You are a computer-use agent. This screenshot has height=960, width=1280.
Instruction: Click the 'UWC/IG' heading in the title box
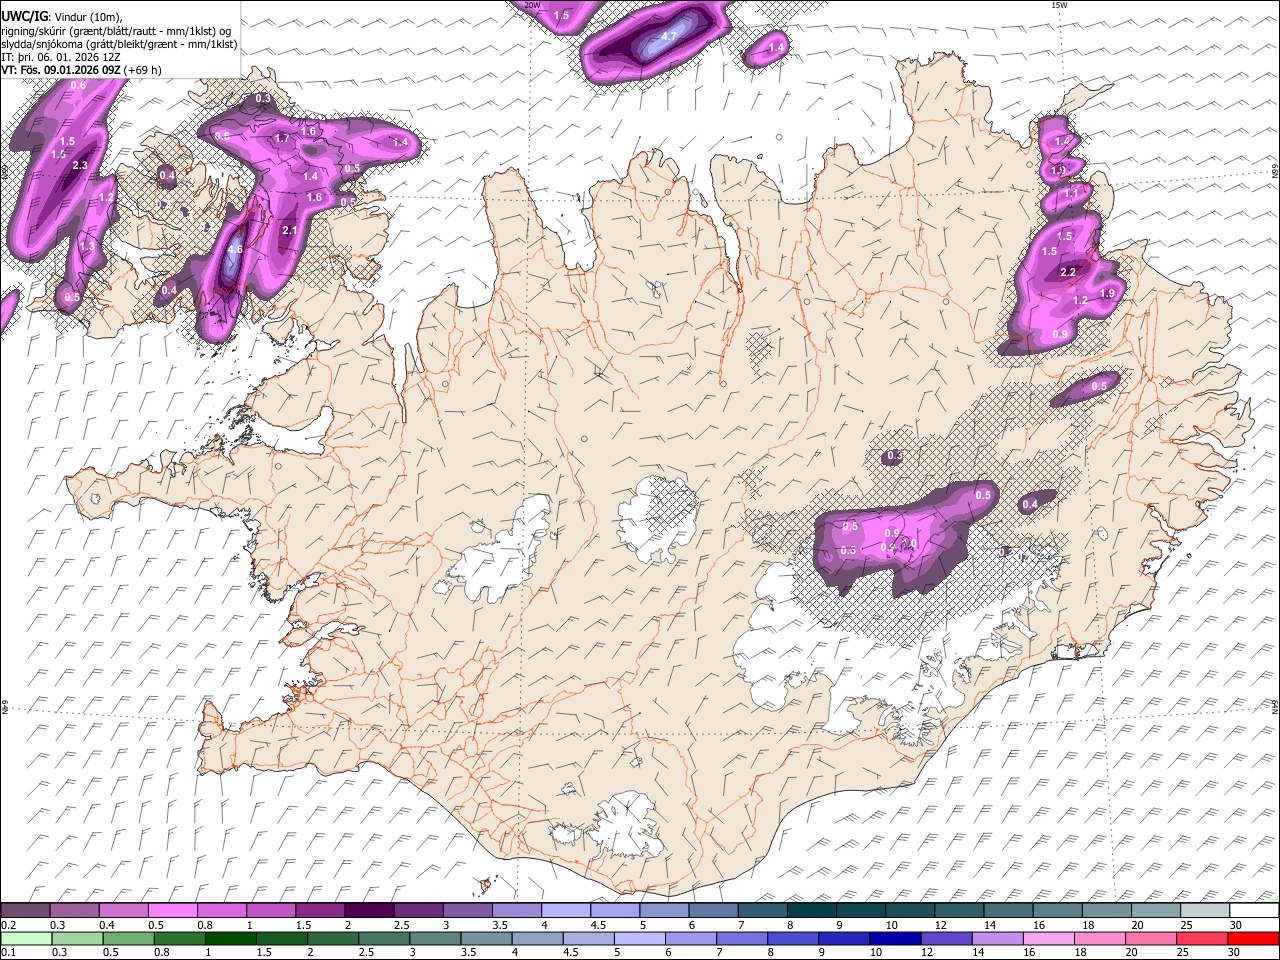[x=24, y=16]
